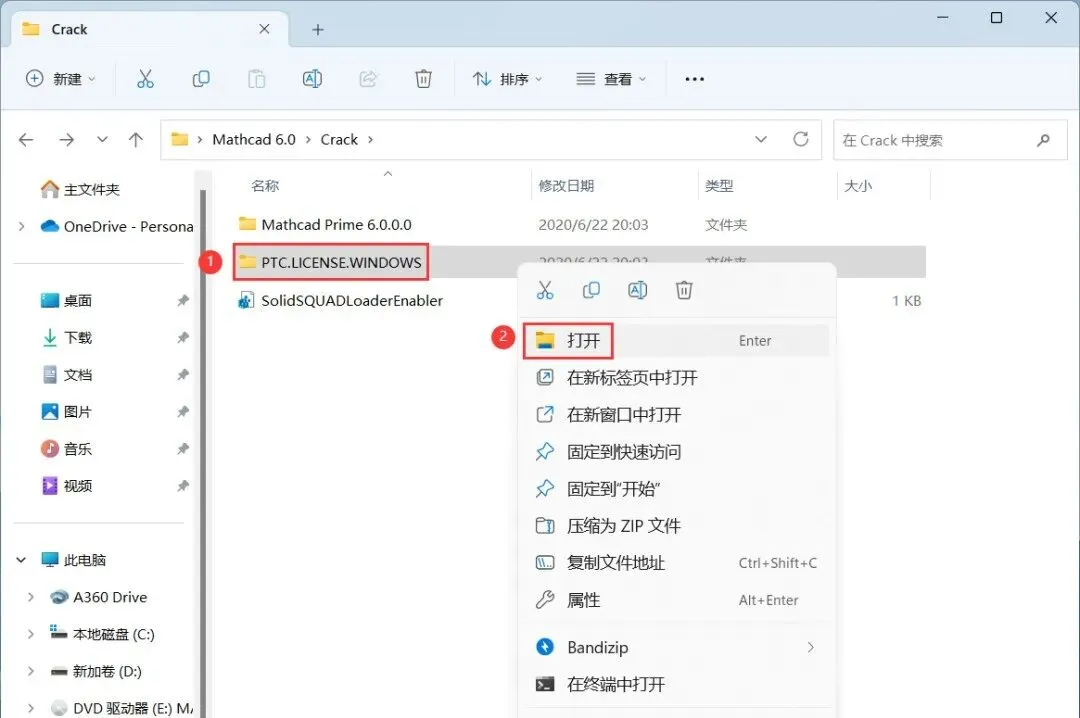
Task: Choose 复制文件地址 in context menu
Action: coord(676,563)
